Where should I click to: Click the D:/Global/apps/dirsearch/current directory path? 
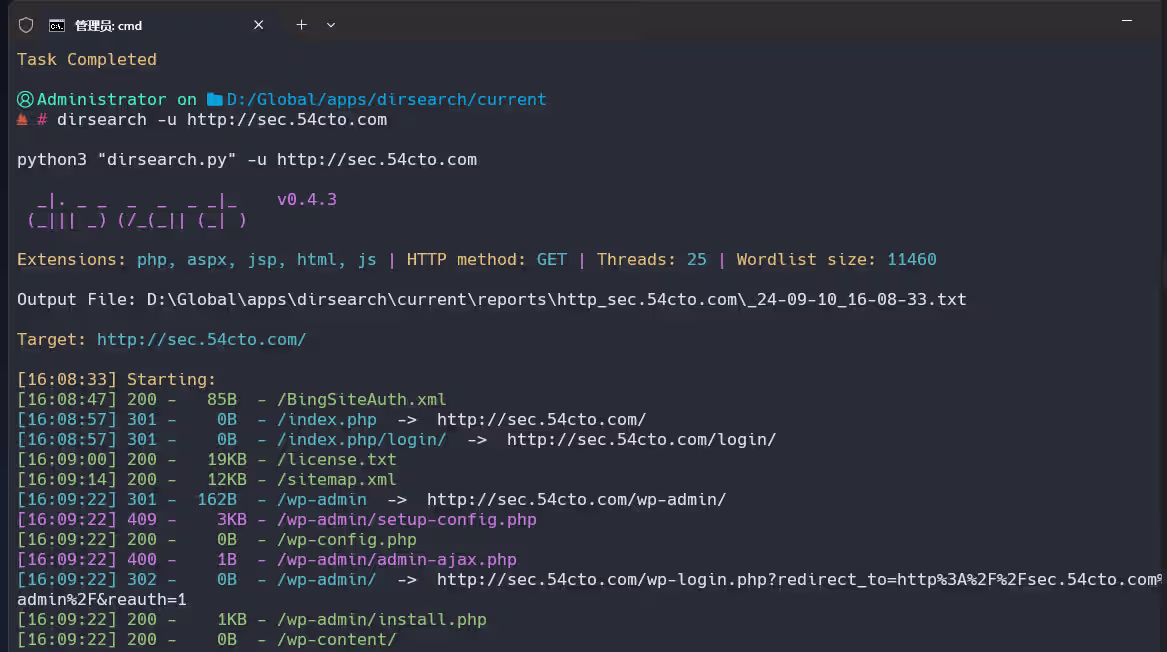point(386,100)
